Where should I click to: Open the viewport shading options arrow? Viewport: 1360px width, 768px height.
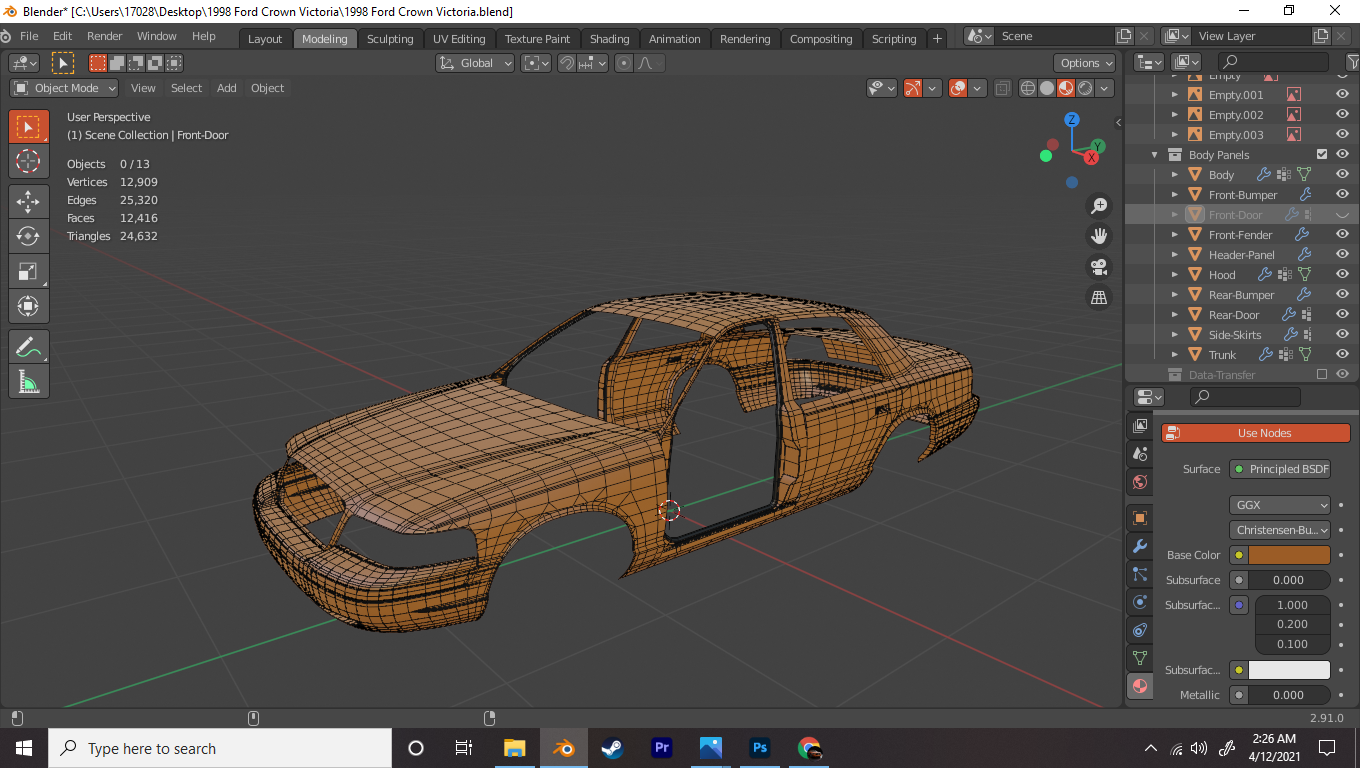pyautogui.click(x=1105, y=88)
